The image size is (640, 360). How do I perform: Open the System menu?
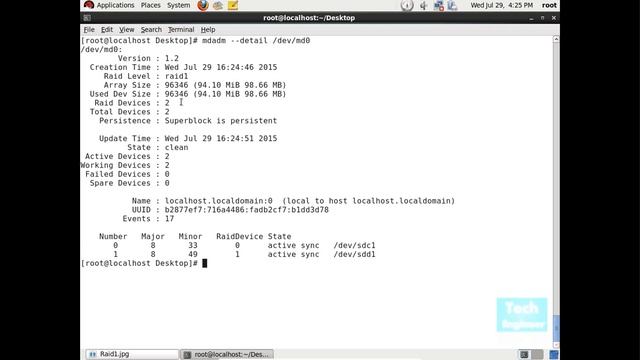click(178, 5)
